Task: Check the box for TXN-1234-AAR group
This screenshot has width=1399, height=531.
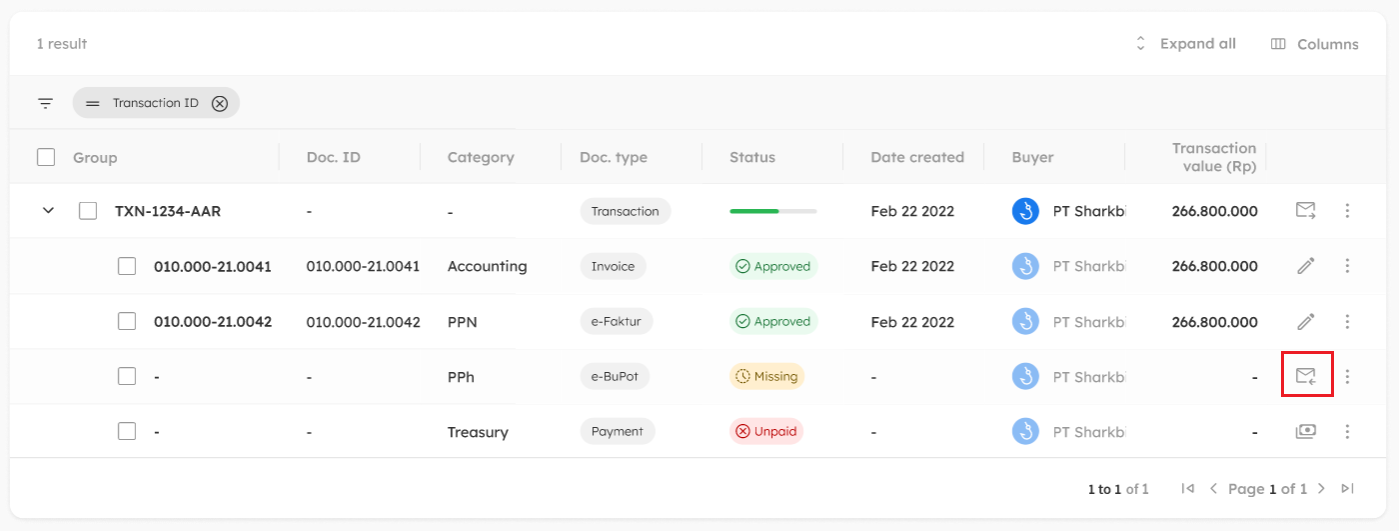Action: (88, 211)
